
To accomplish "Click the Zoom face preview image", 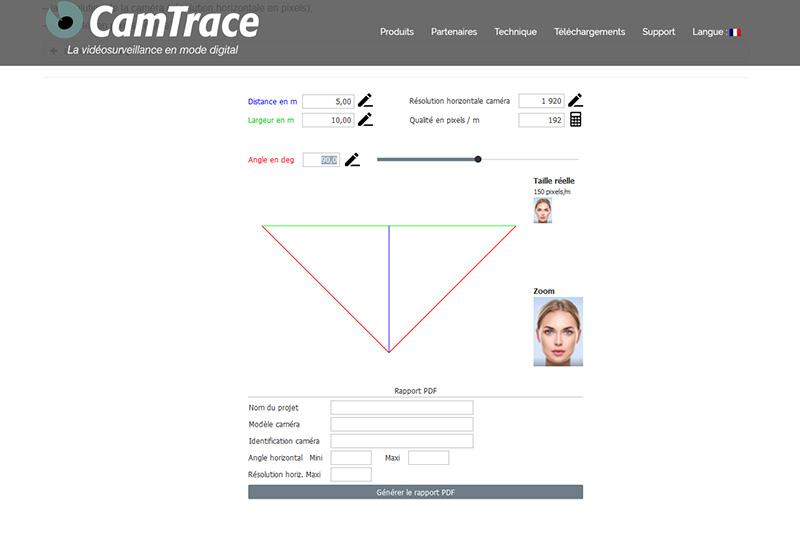I will pyautogui.click(x=558, y=332).
